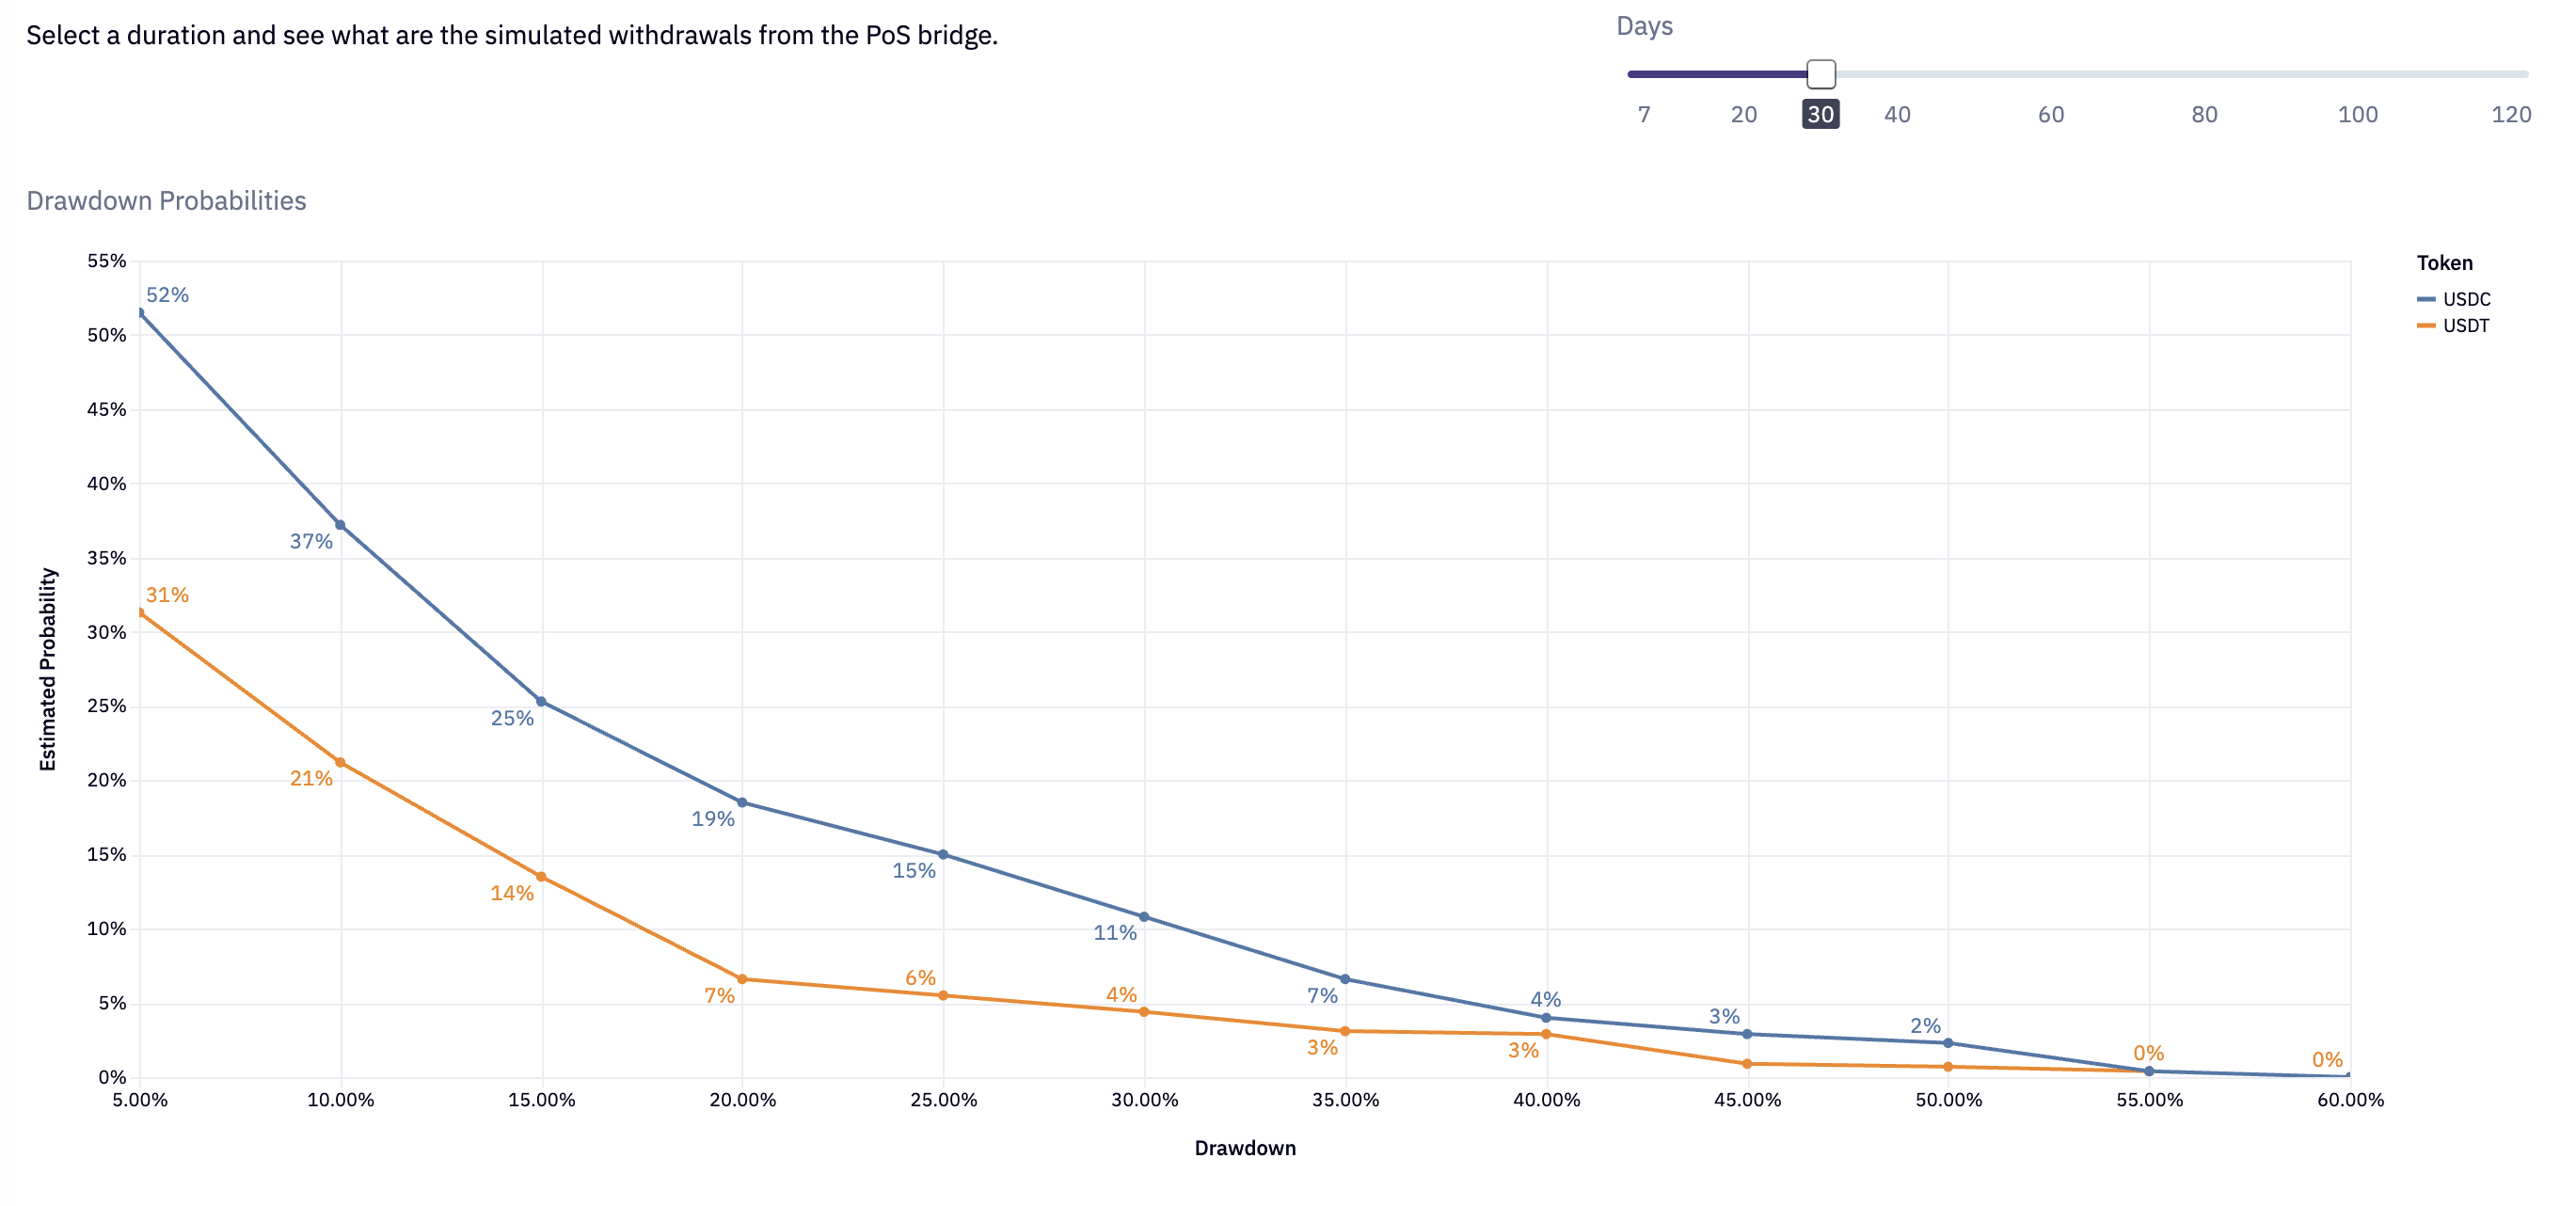
Task: Click the Days slider handle
Action: tap(1821, 74)
